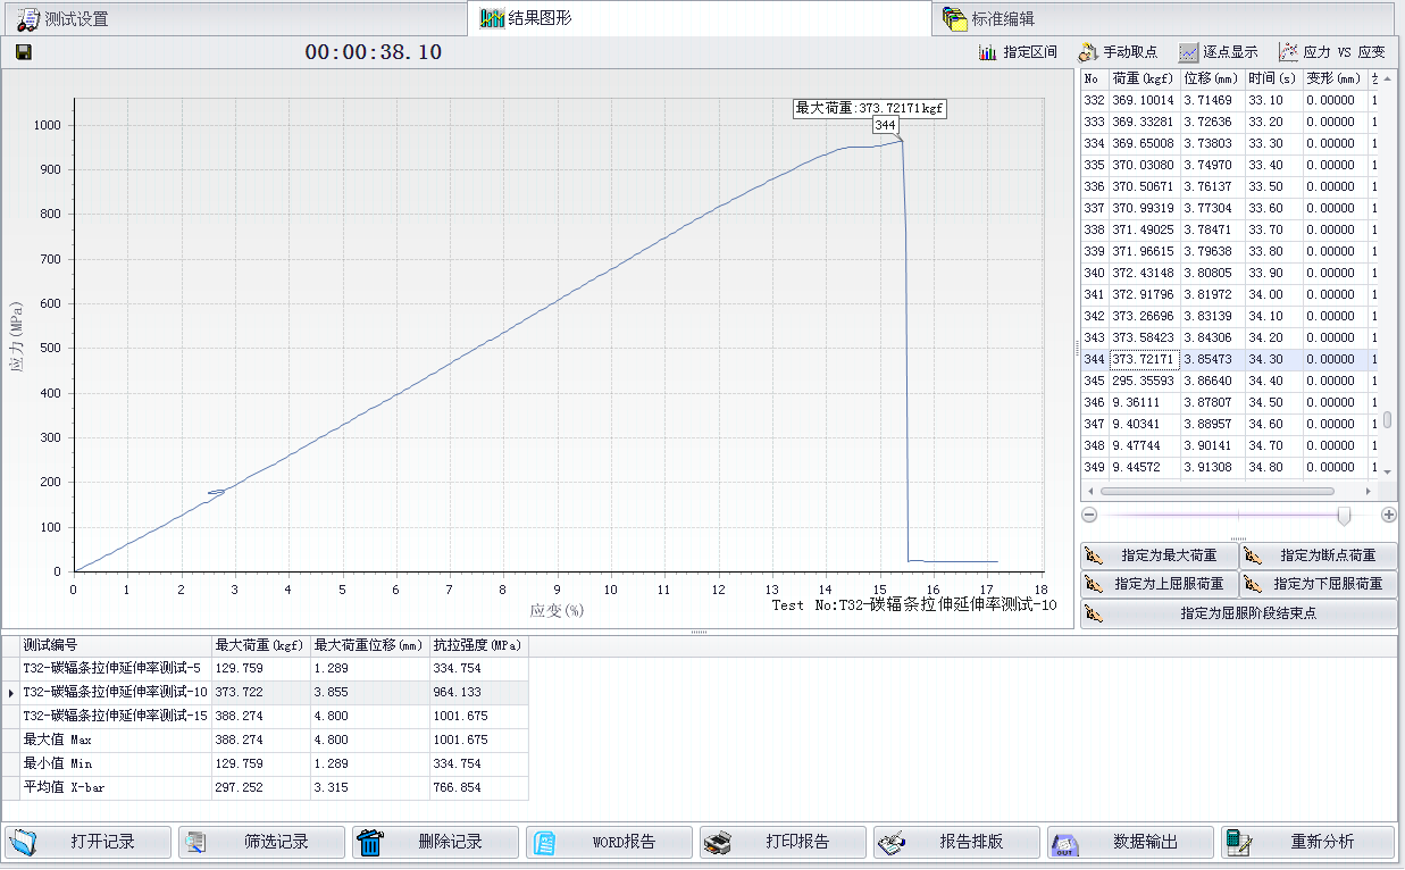
Task: Click the 删除记录 trash bin button
Action: tap(435, 842)
